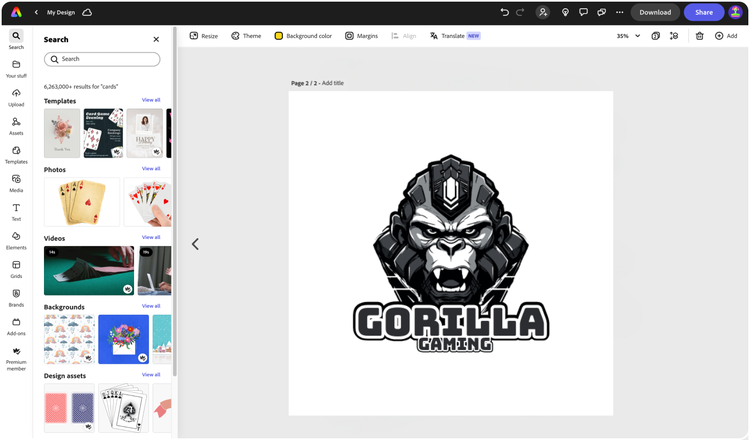View all Videos results

click(x=151, y=237)
